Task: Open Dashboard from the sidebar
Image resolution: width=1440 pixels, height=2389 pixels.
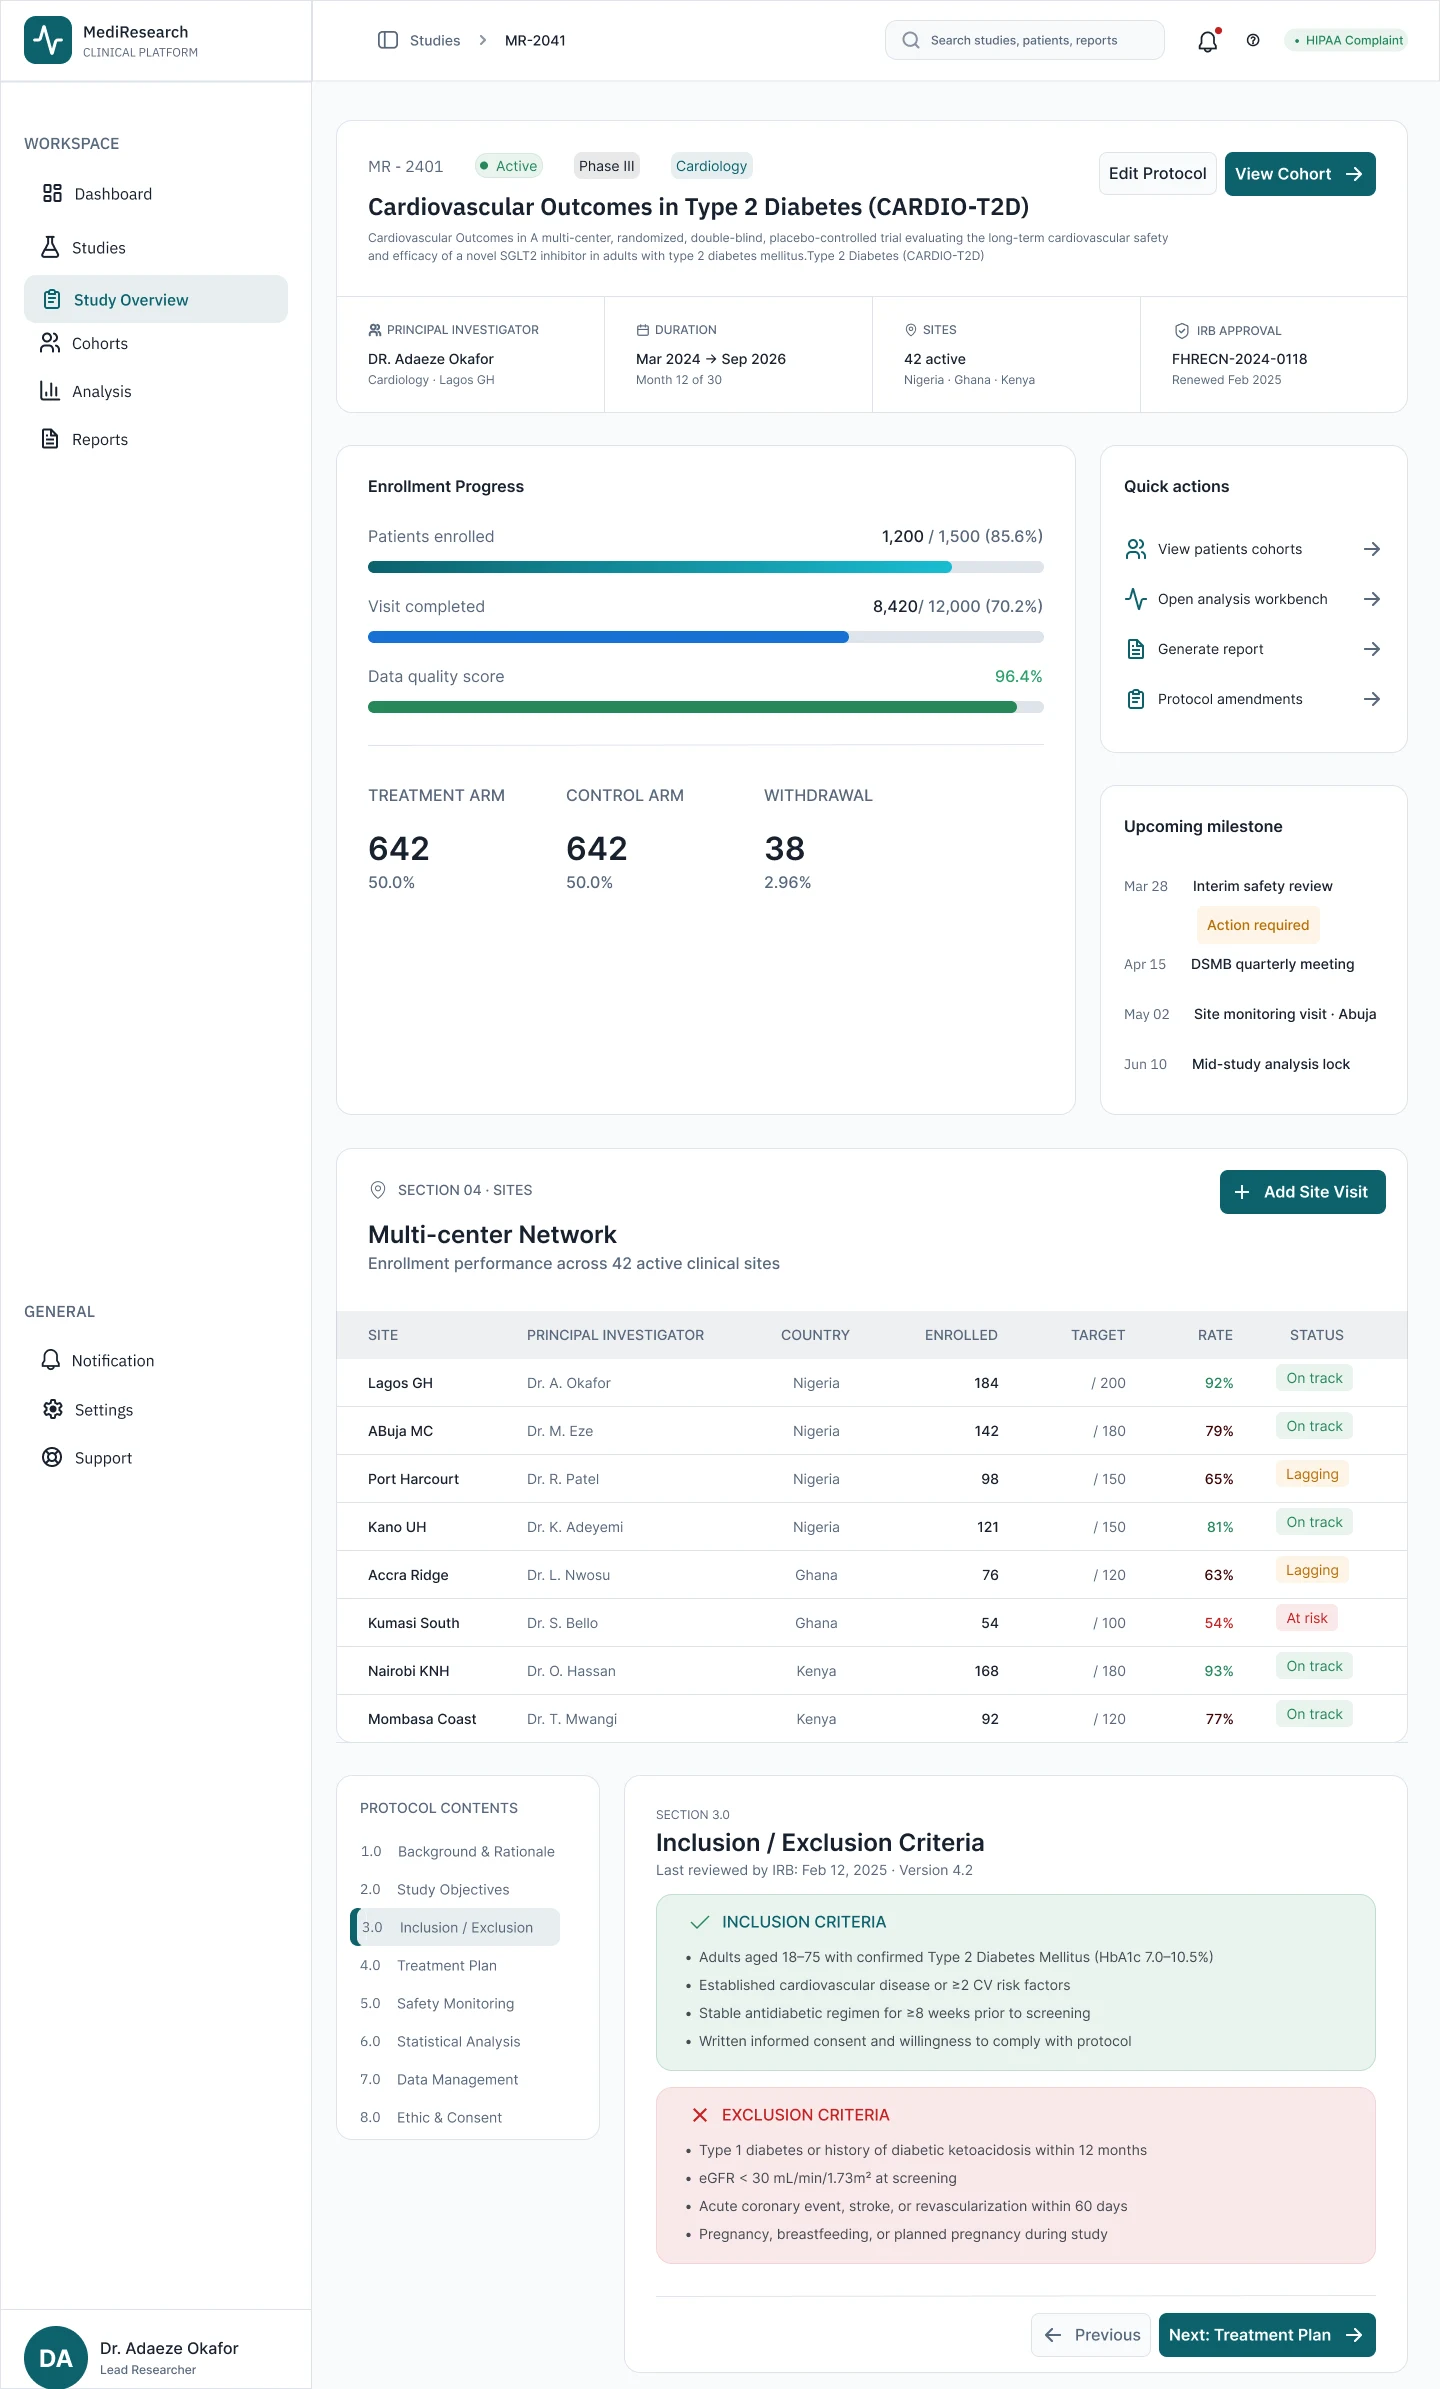Action: (x=112, y=194)
